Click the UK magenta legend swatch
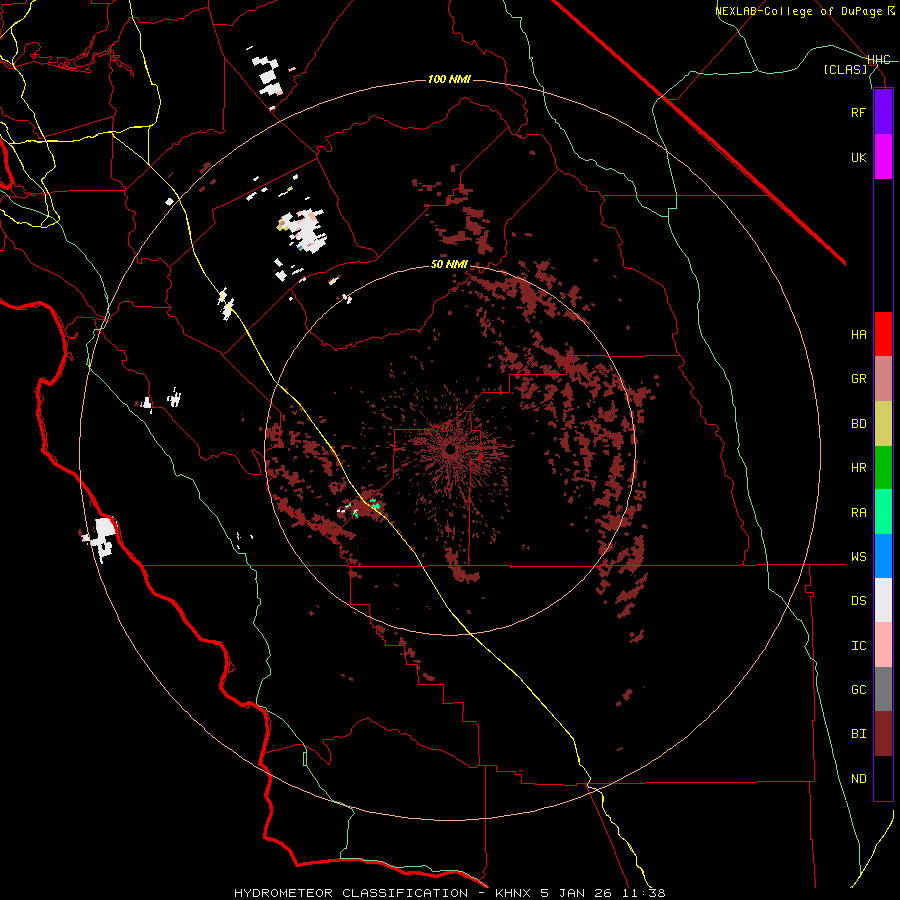Viewport: 900px width, 900px height. 883,157
